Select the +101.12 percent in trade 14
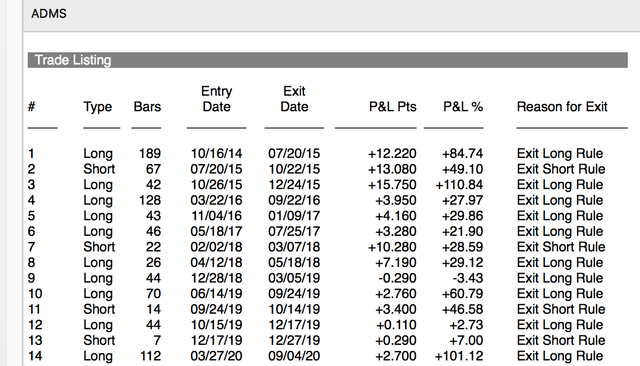Screen dimensions: 640x366 click(x=459, y=356)
